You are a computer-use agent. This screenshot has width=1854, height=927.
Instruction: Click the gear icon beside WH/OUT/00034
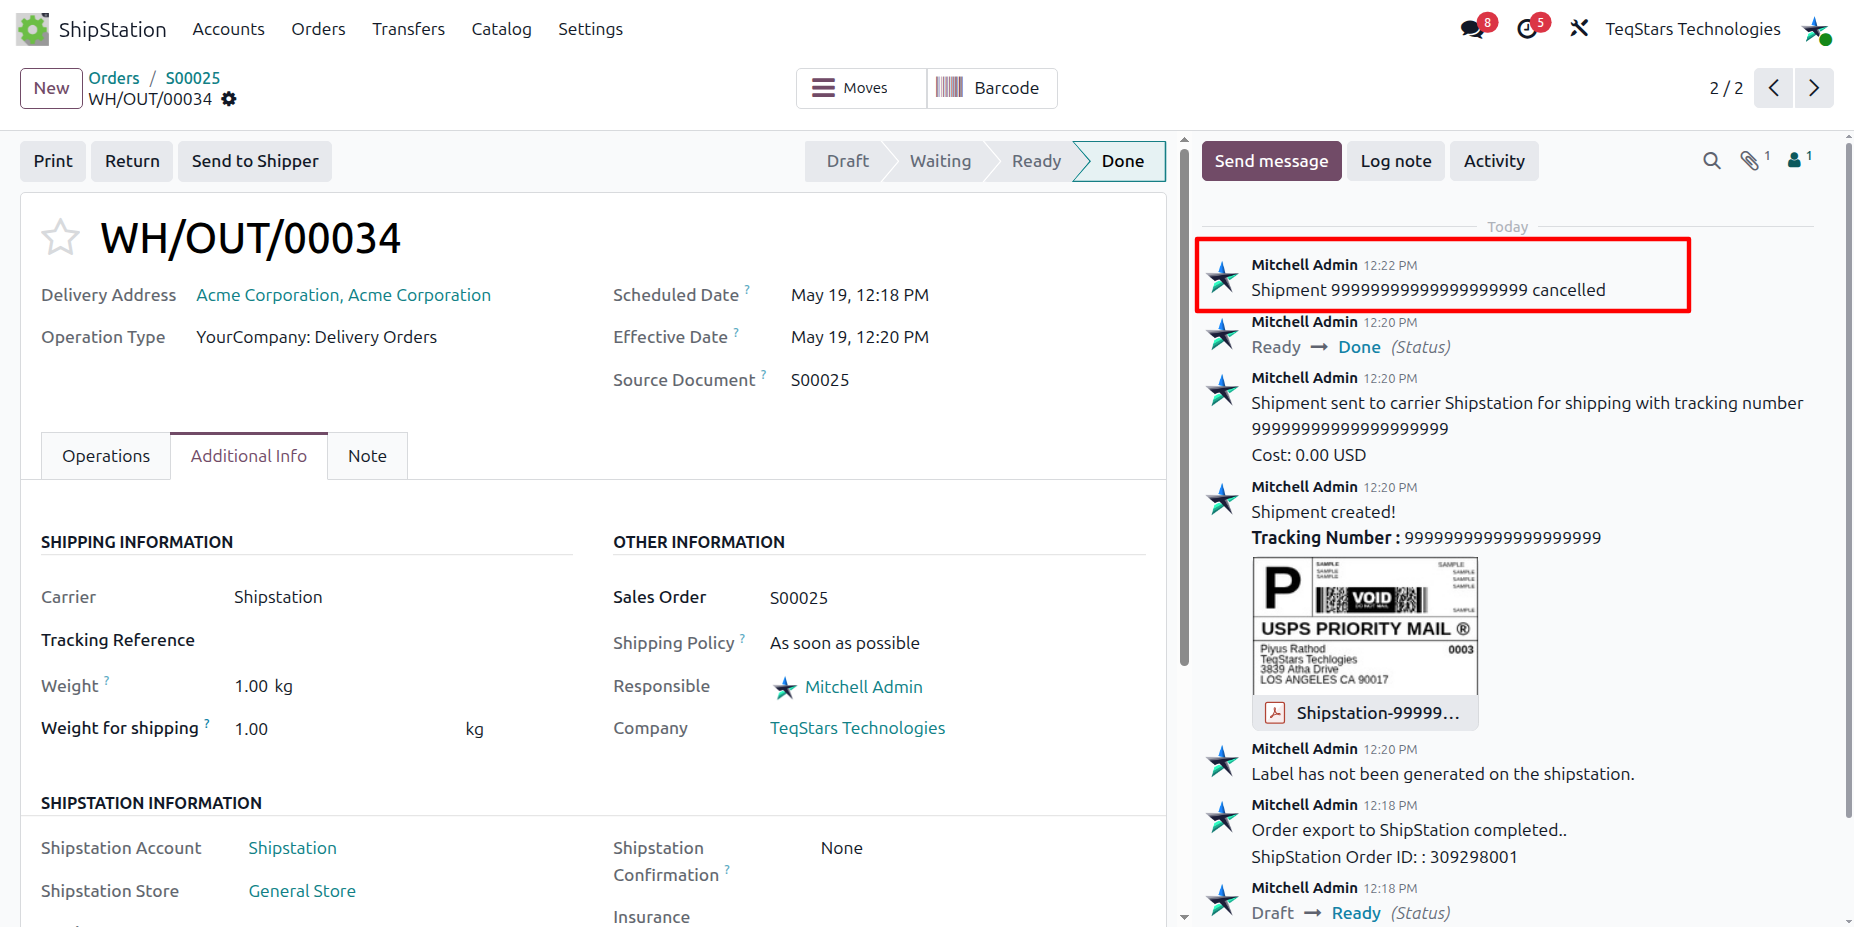point(229,99)
